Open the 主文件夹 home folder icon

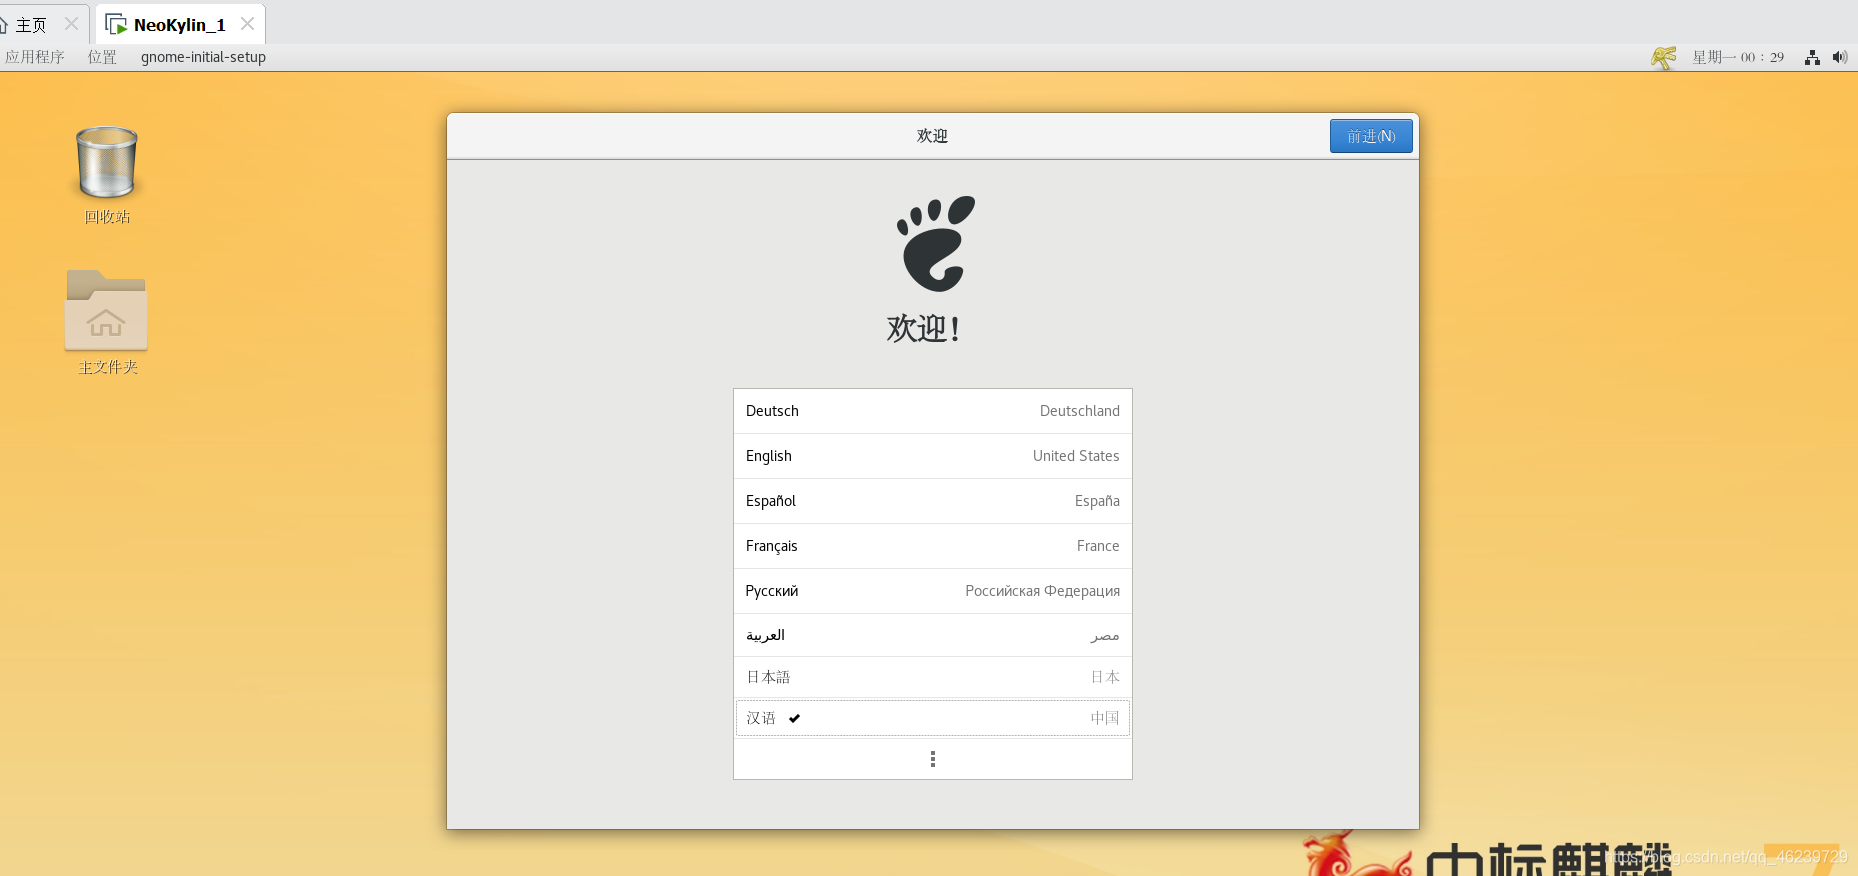[x=106, y=310]
